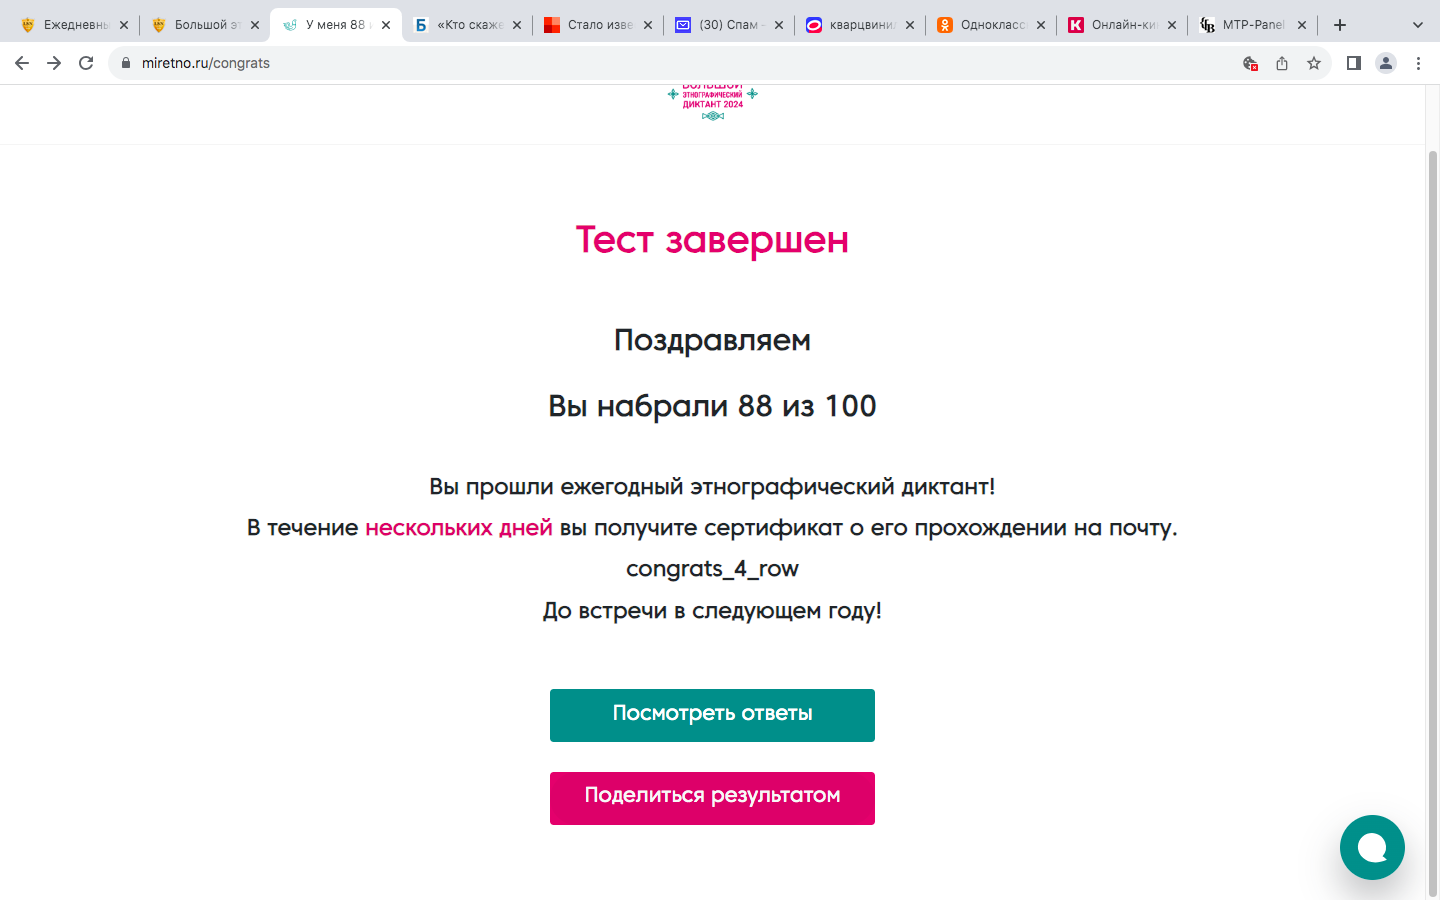Click the forward navigation arrow

coord(54,63)
